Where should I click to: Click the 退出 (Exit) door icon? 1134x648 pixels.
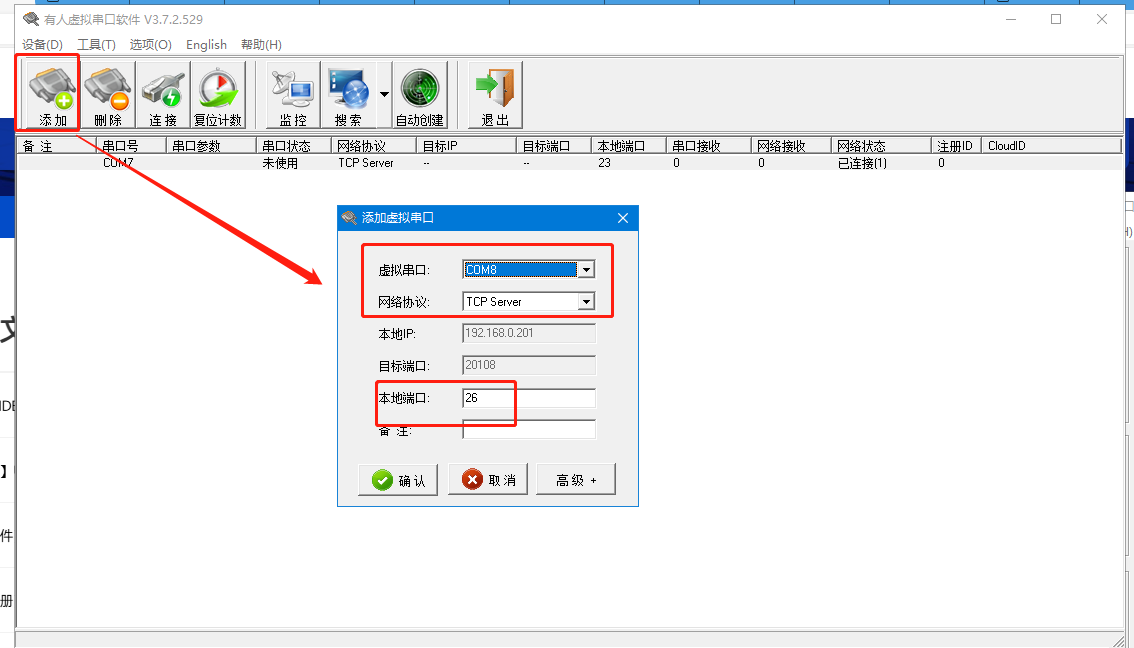click(x=495, y=95)
